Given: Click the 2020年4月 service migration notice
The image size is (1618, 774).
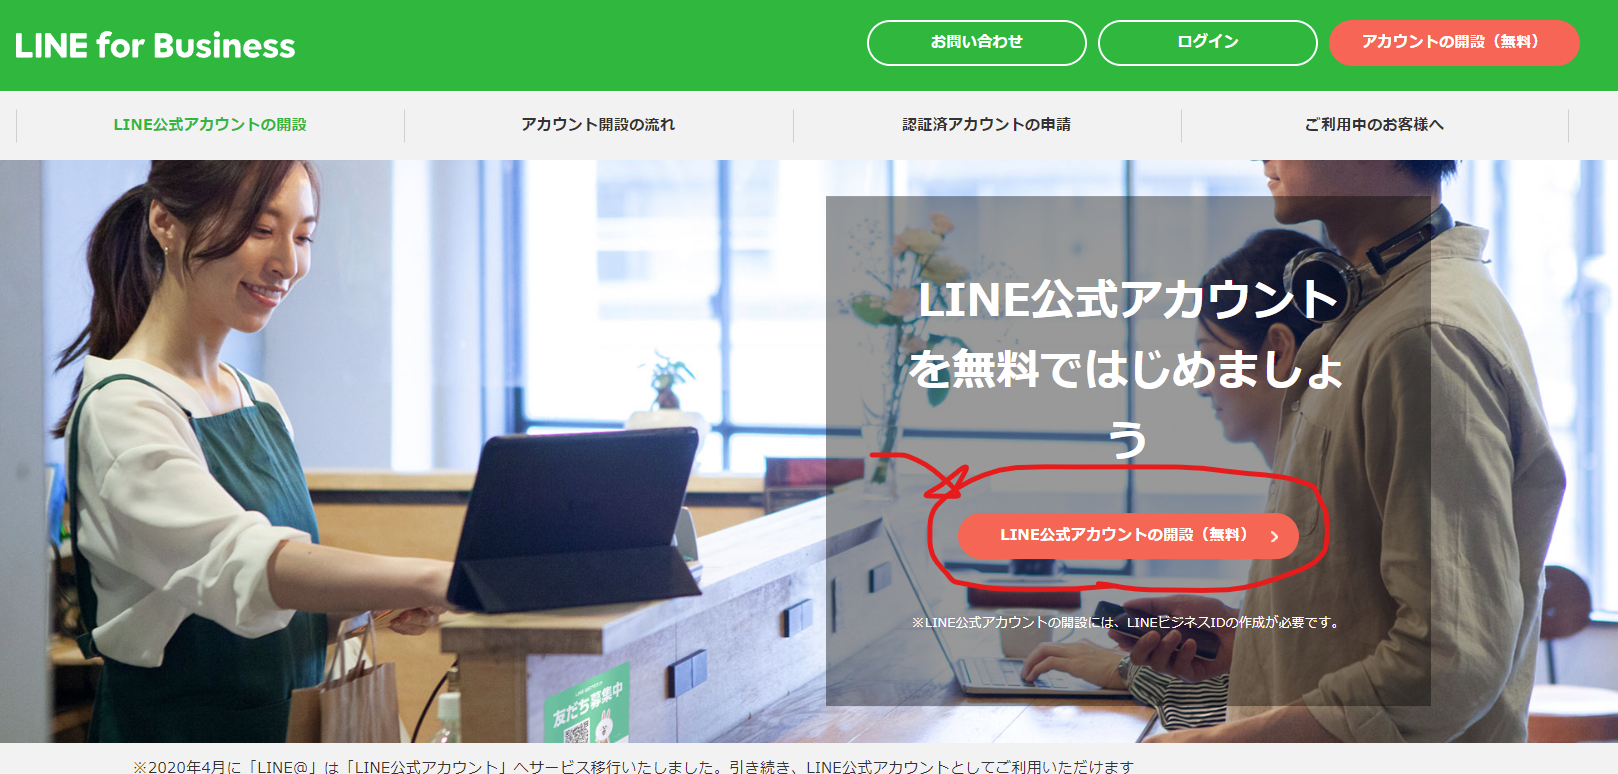Looking at the screenshot, I should (633, 766).
